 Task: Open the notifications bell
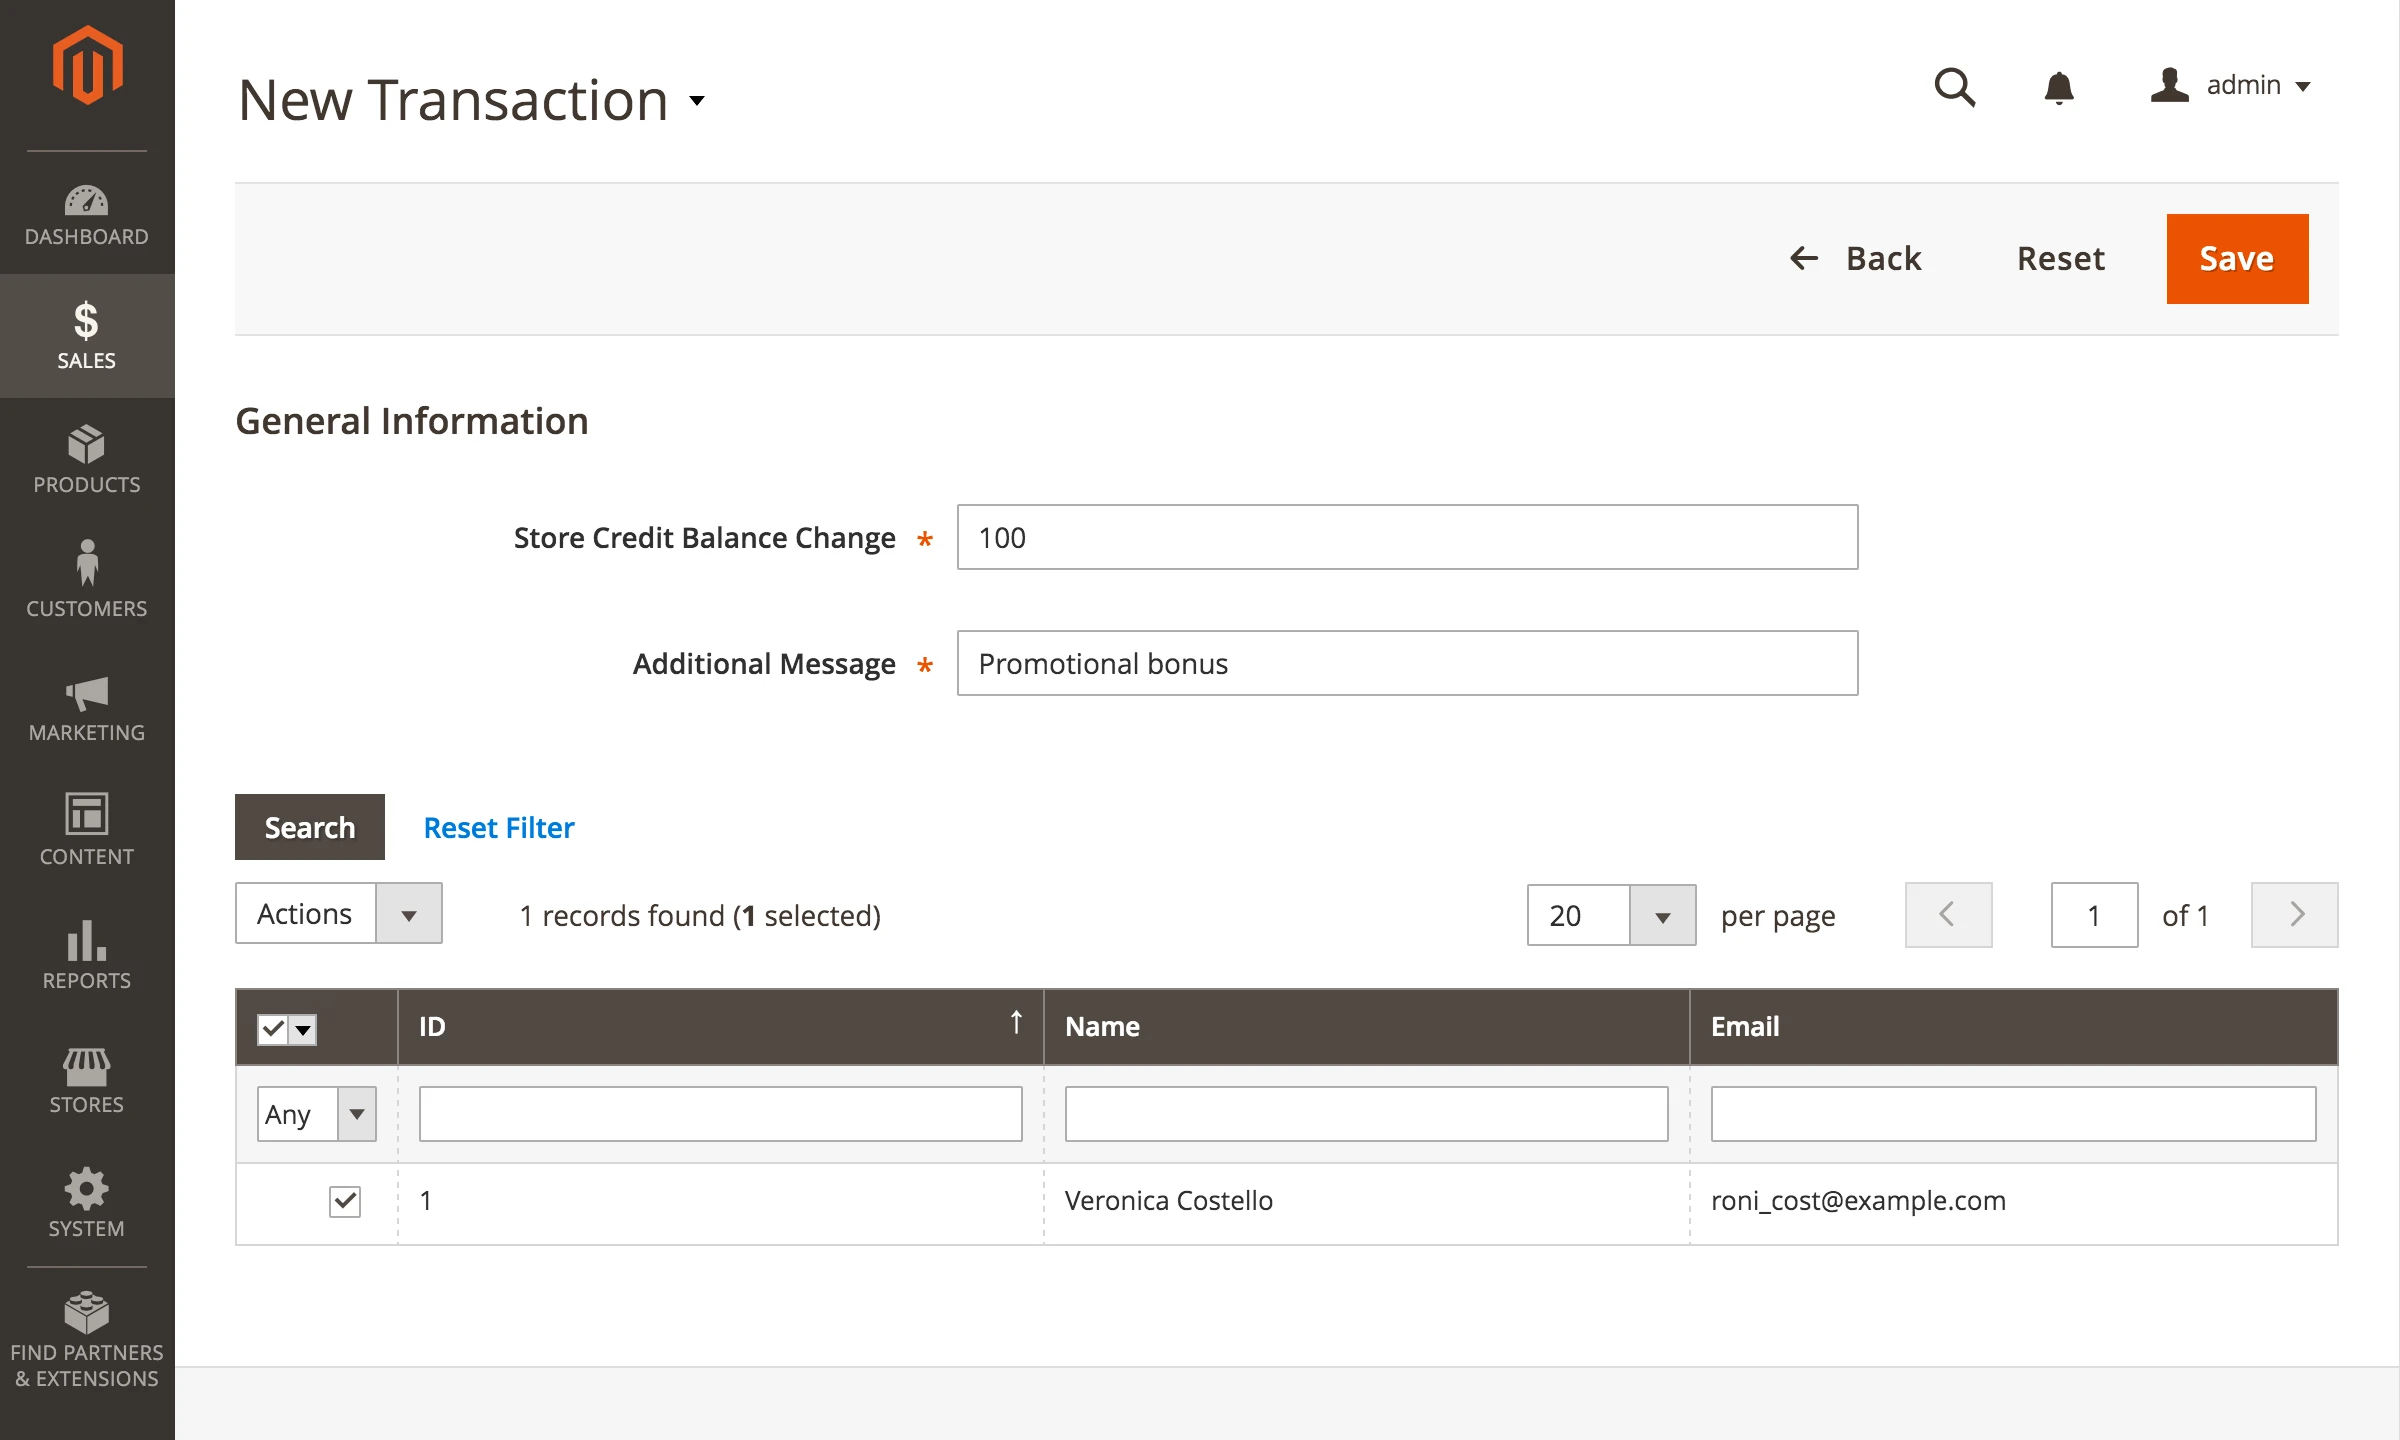2060,88
